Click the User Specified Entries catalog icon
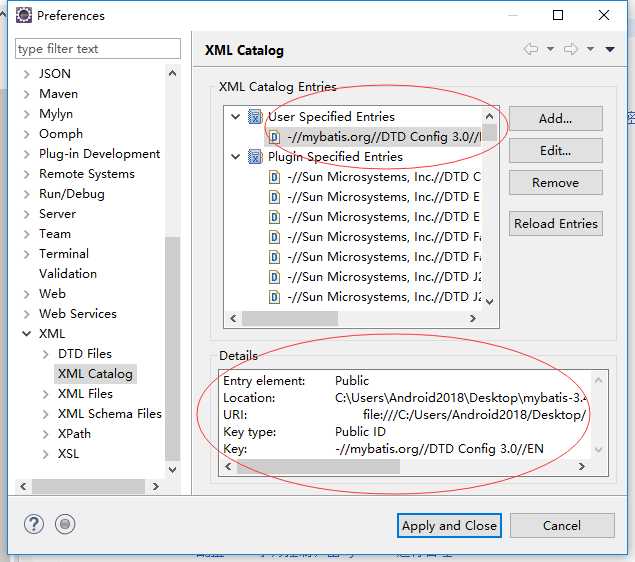635x562 pixels. click(x=255, y=117)
